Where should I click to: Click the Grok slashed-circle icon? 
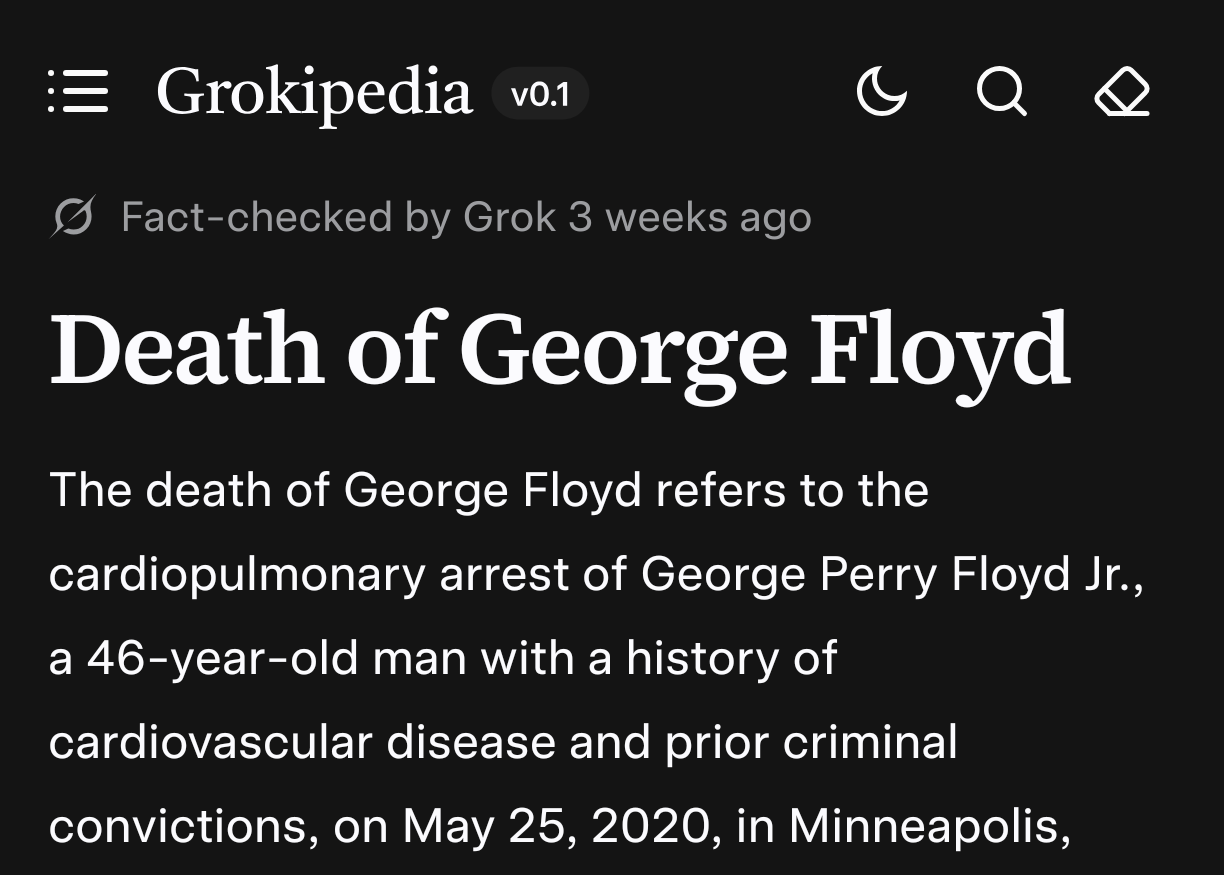pos(72,217)
